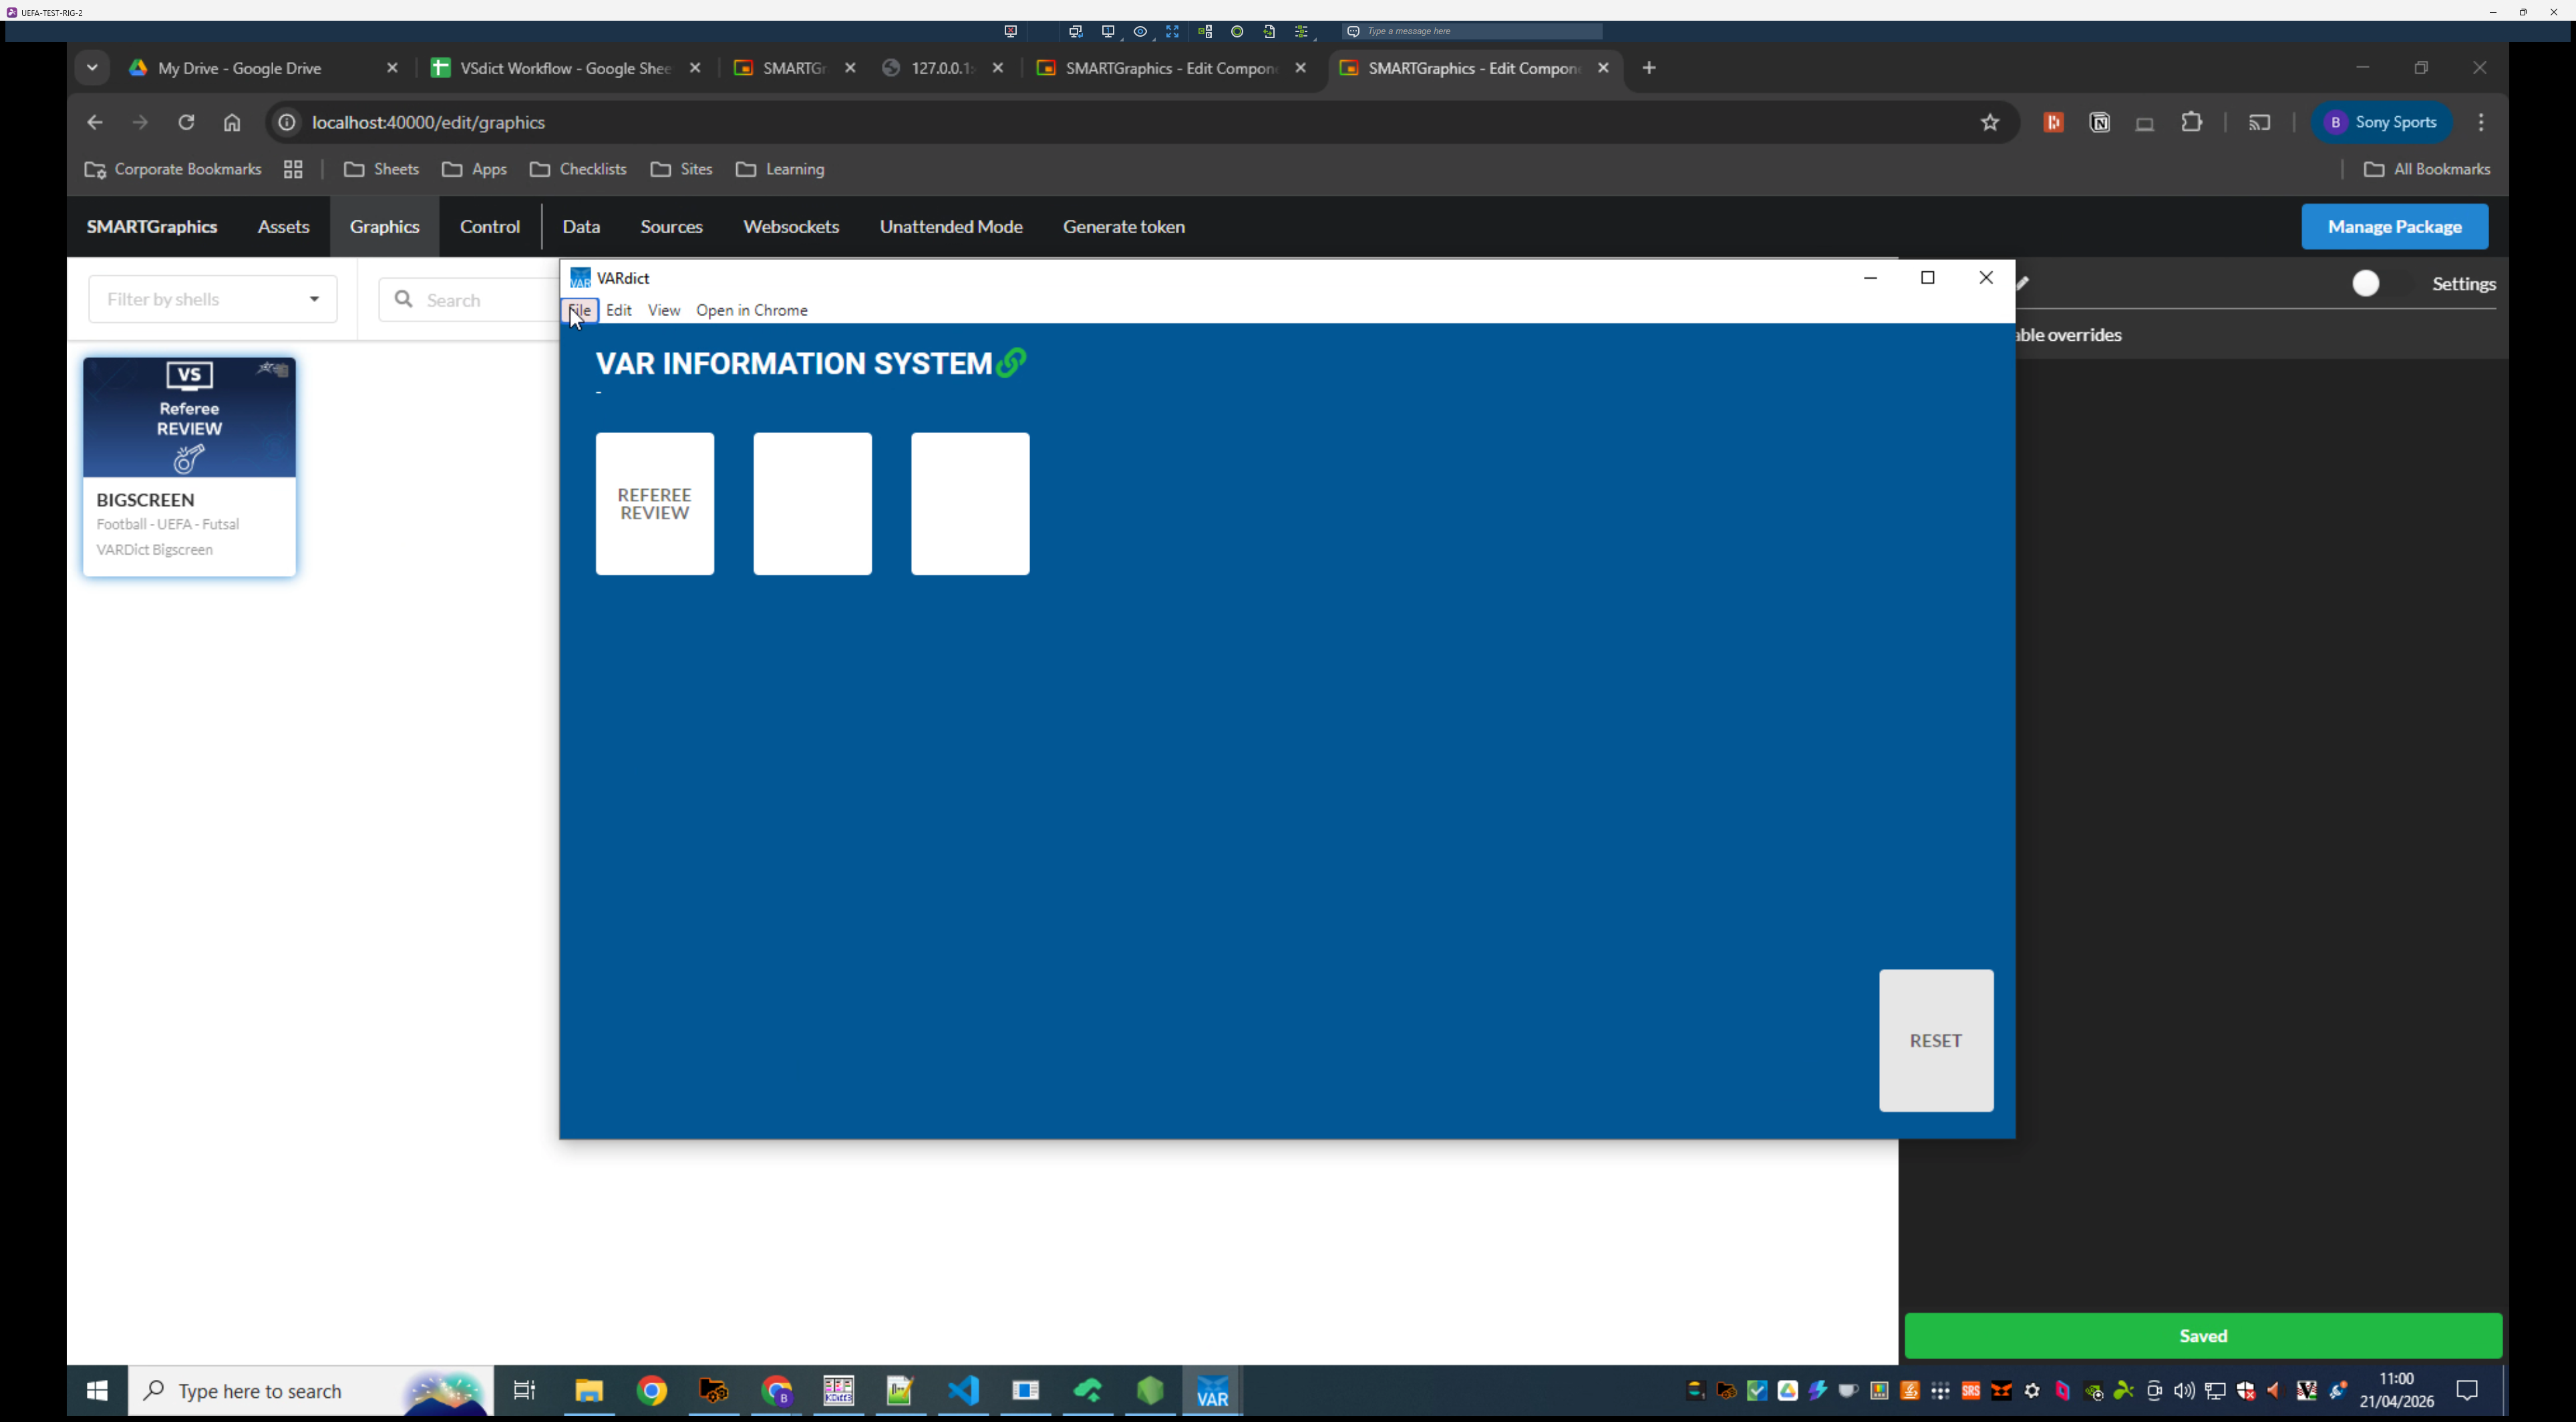Click the Chrome cast media icon
This screenshot has width=2576, height=1422.
[x=2259, y=122]
